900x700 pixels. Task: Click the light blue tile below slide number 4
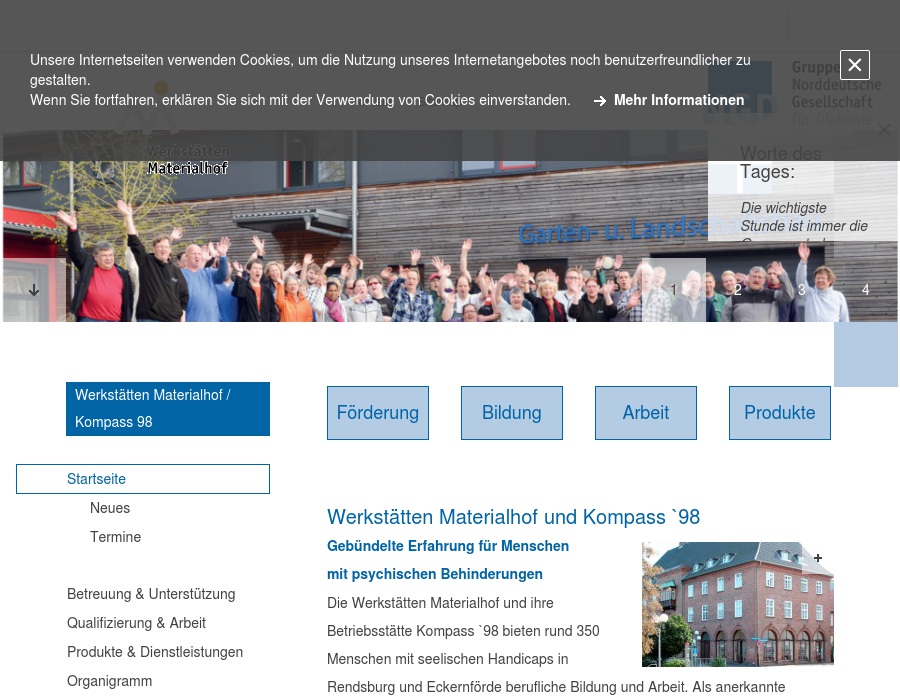(866, 354)
